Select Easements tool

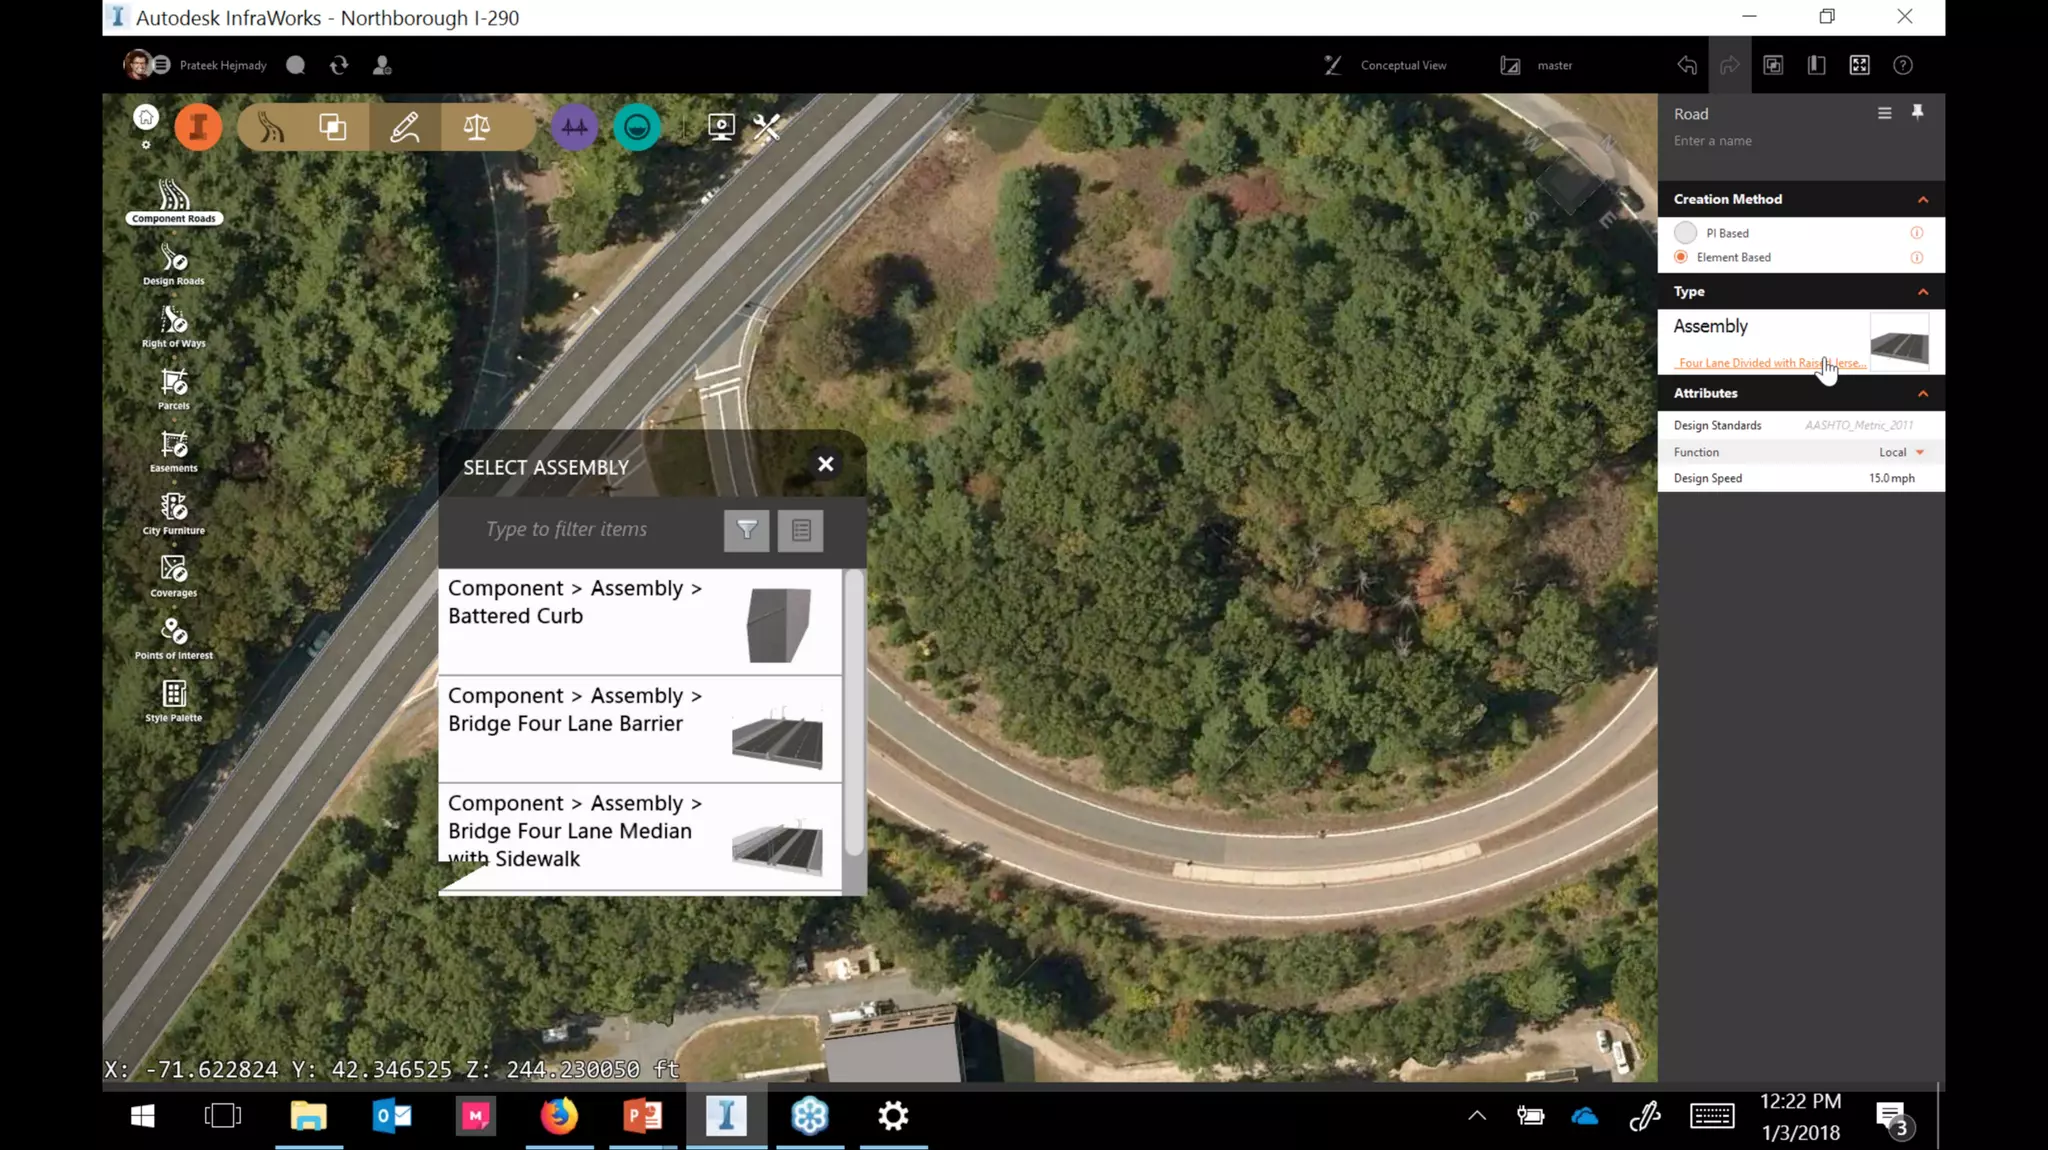pyautogui.click(x=174, y=451)
